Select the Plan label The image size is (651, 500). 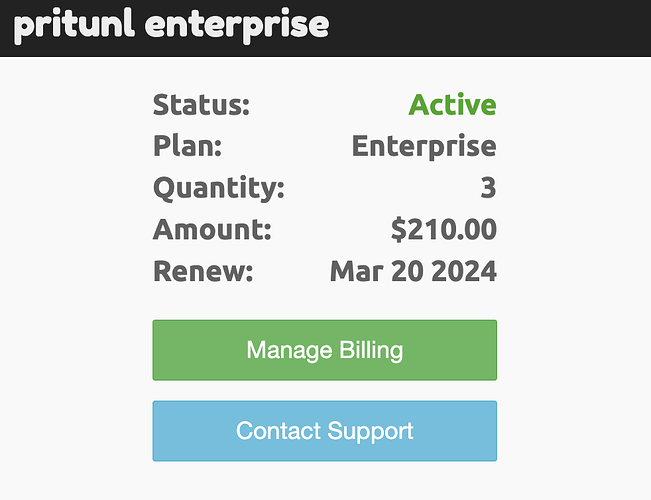point(187,146)
